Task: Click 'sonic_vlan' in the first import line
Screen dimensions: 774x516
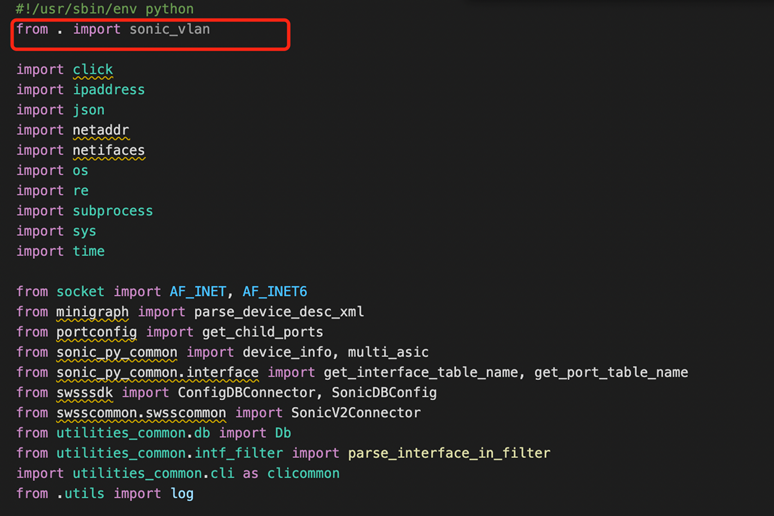Action: tap(170, 29)
